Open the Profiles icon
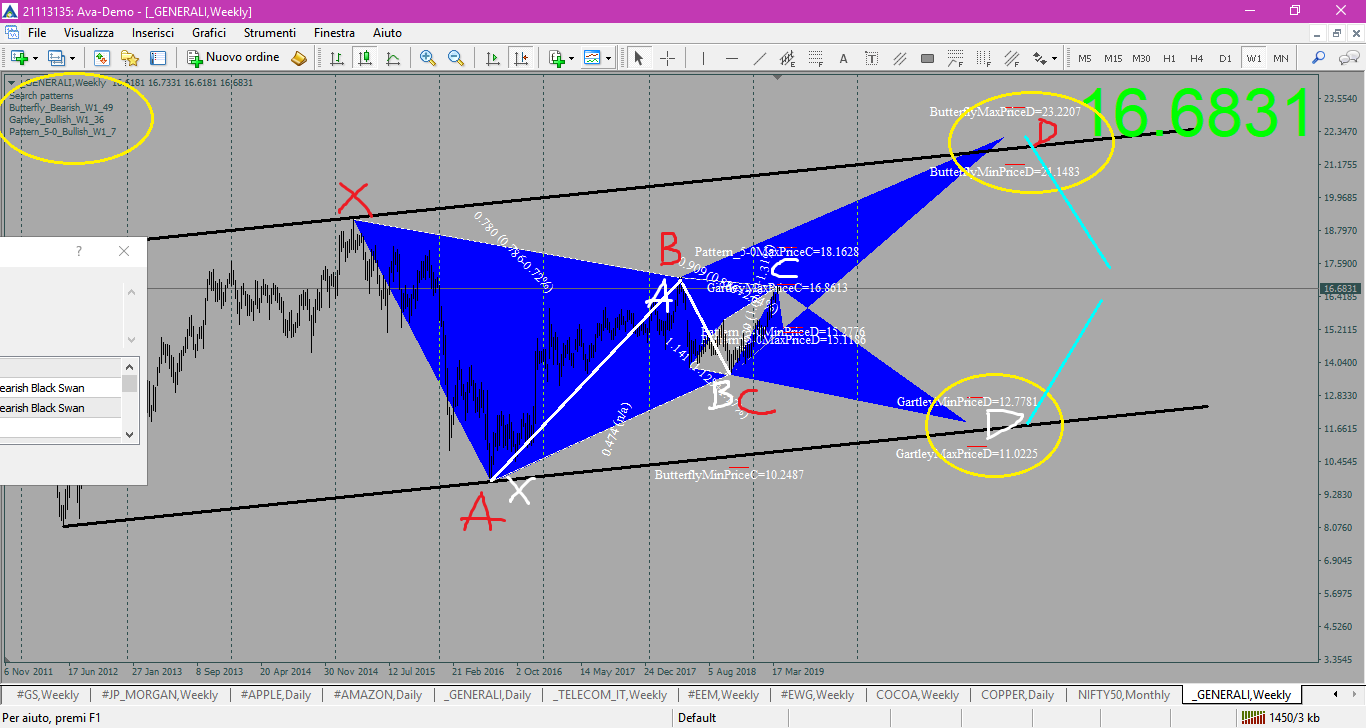 tap(55, 58)
